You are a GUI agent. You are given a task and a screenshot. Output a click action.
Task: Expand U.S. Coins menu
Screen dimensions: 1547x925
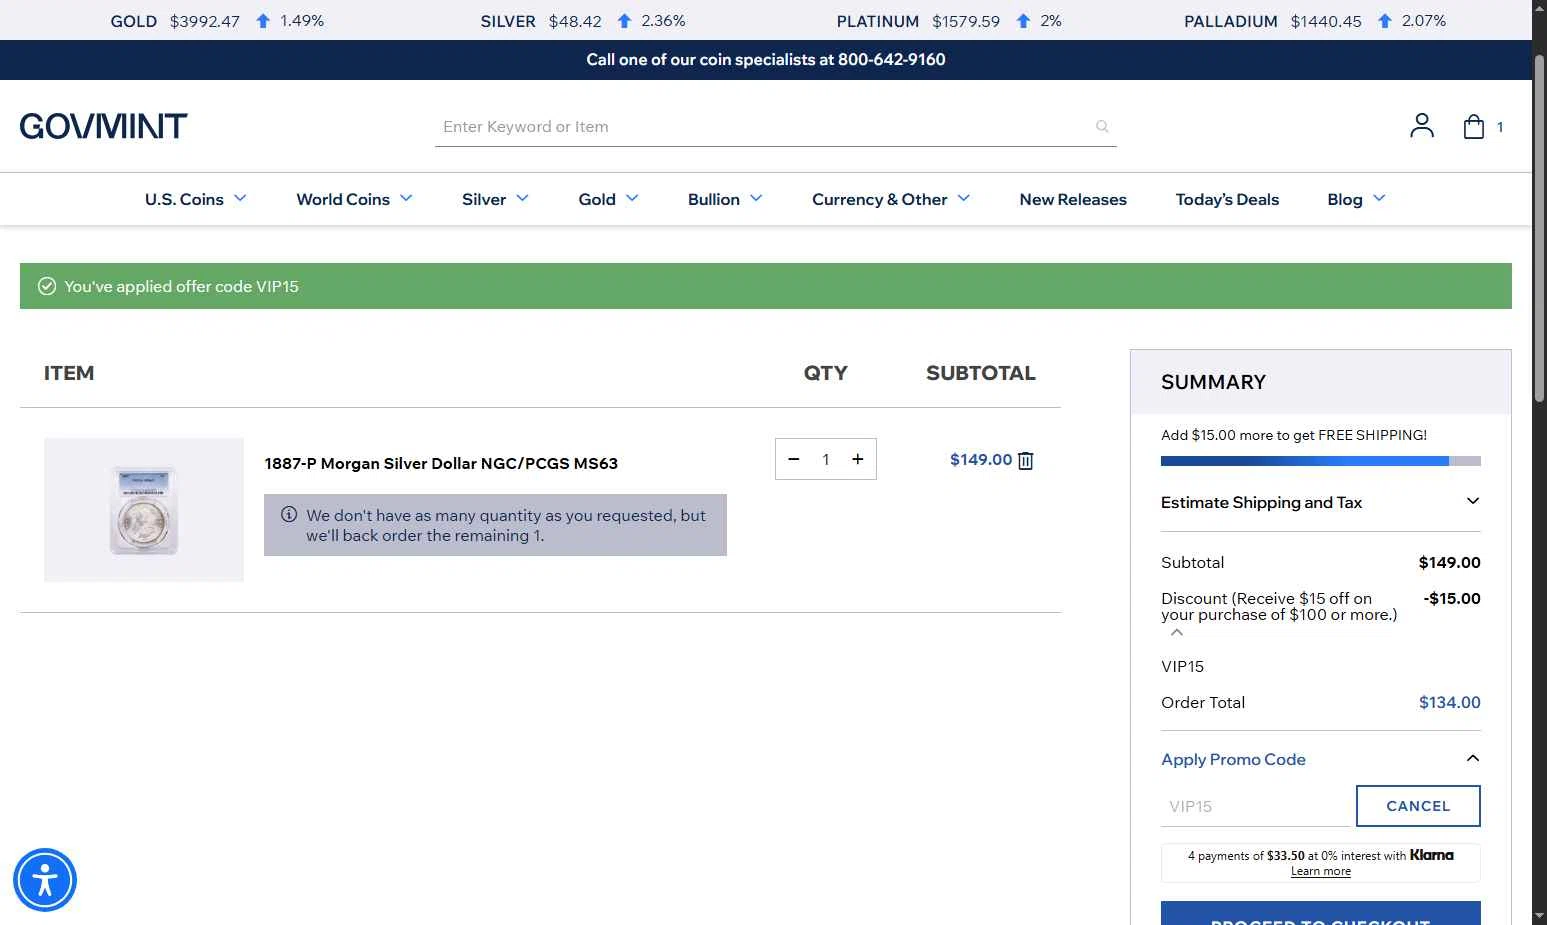196,199
